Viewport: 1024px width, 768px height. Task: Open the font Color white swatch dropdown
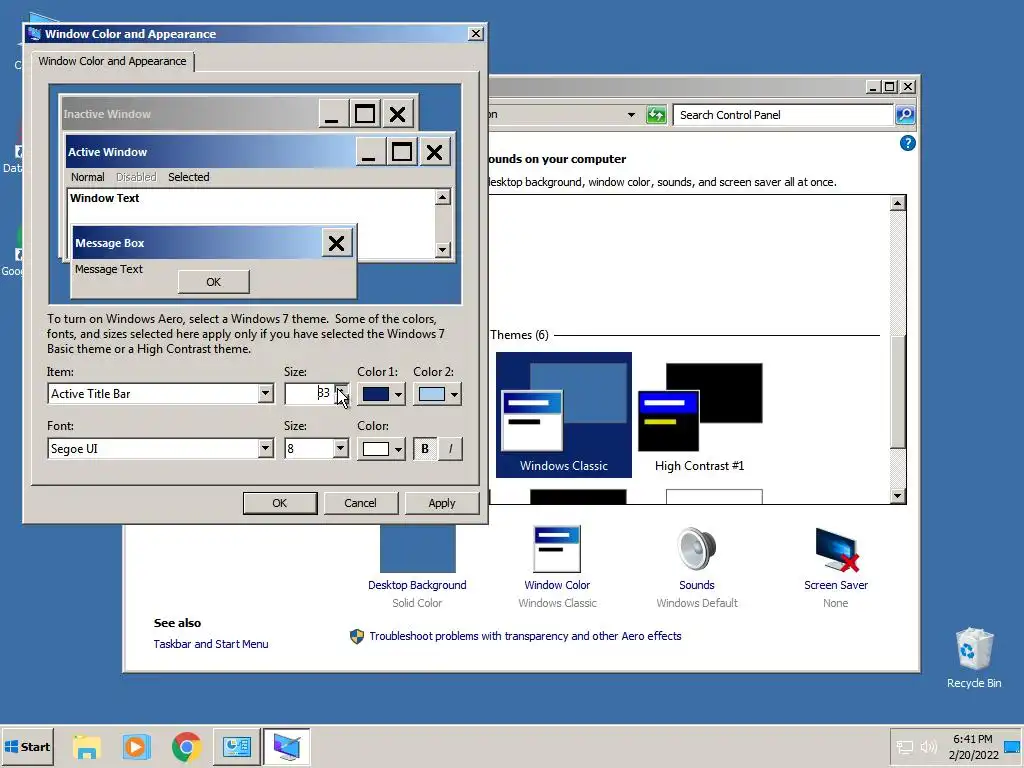click(x=381, y=449)
